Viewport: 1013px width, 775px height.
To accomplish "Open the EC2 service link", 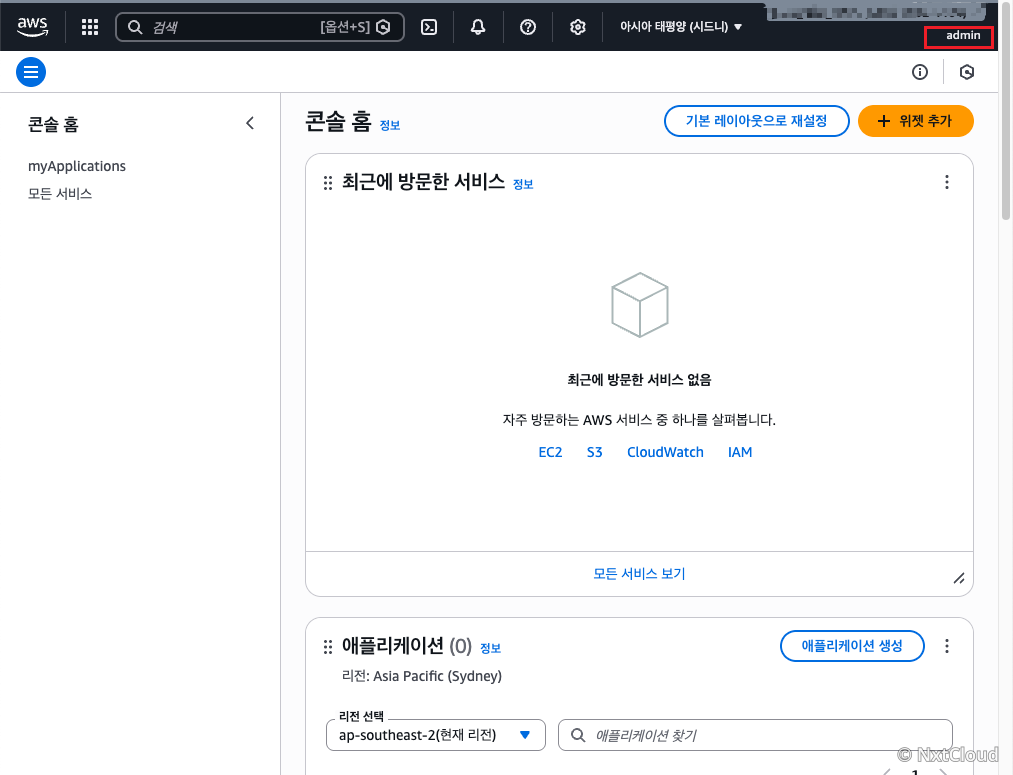I will [x=550, y=452].
